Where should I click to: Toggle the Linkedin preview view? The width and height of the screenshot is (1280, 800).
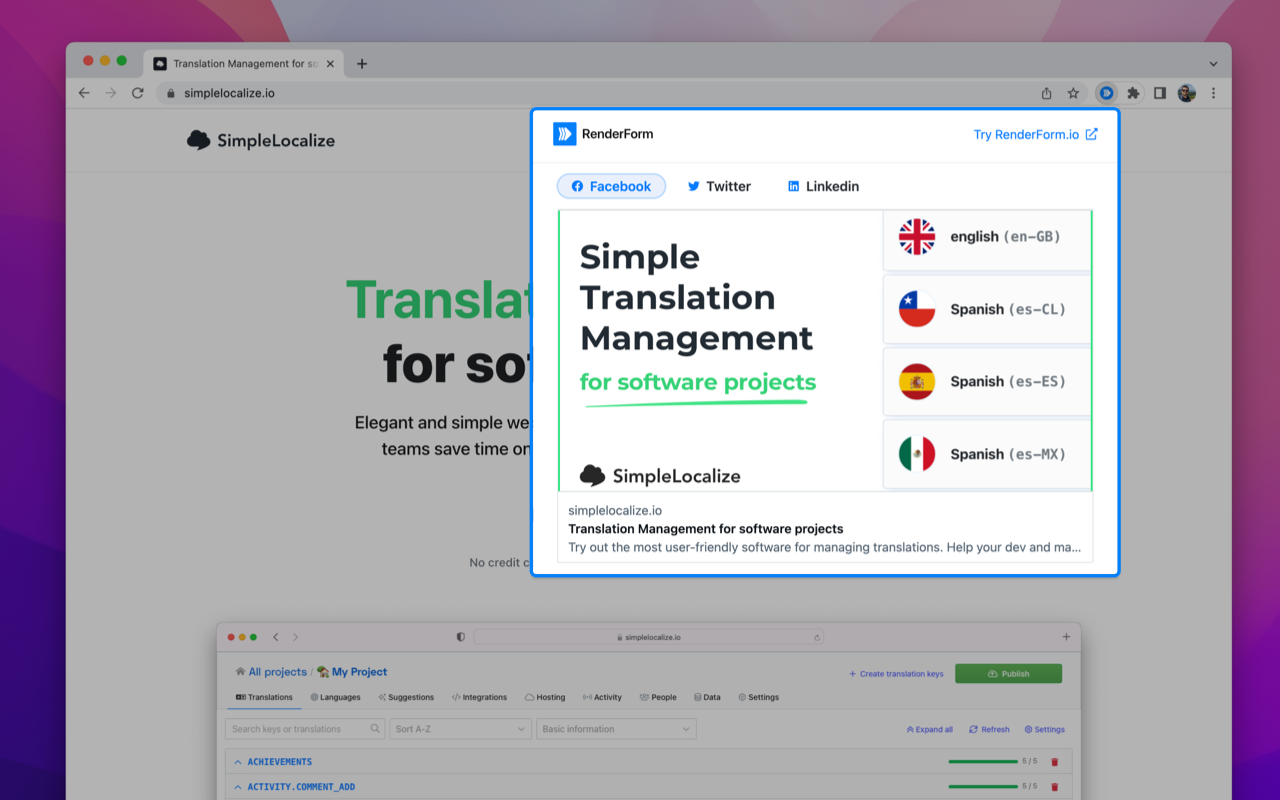click(x=822, y=186)
